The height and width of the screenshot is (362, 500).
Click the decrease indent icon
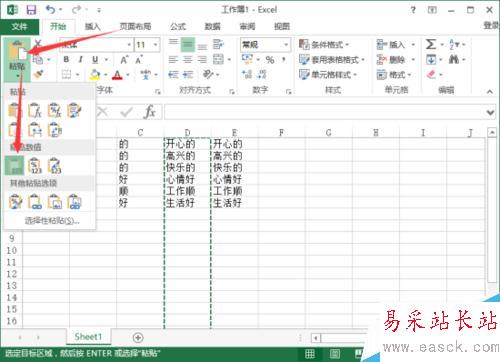point(173,74)
